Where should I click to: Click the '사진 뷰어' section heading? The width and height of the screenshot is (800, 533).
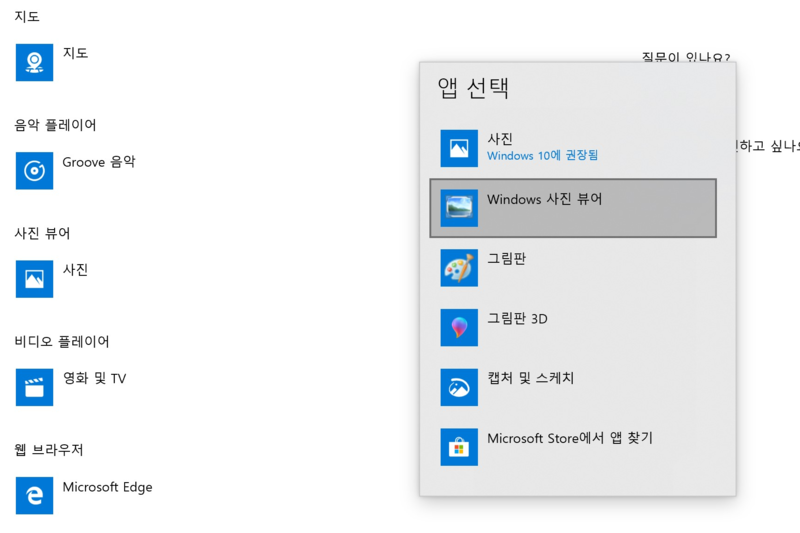42,233
